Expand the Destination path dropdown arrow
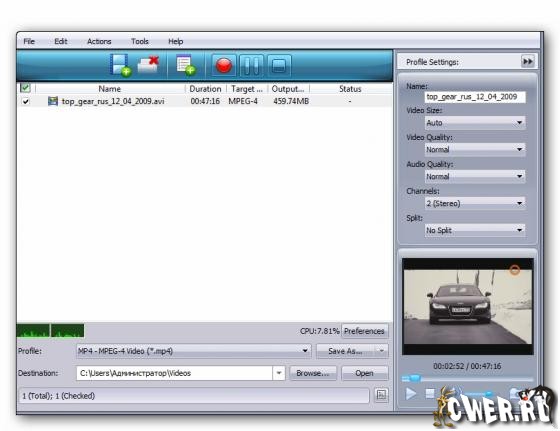 279,373
